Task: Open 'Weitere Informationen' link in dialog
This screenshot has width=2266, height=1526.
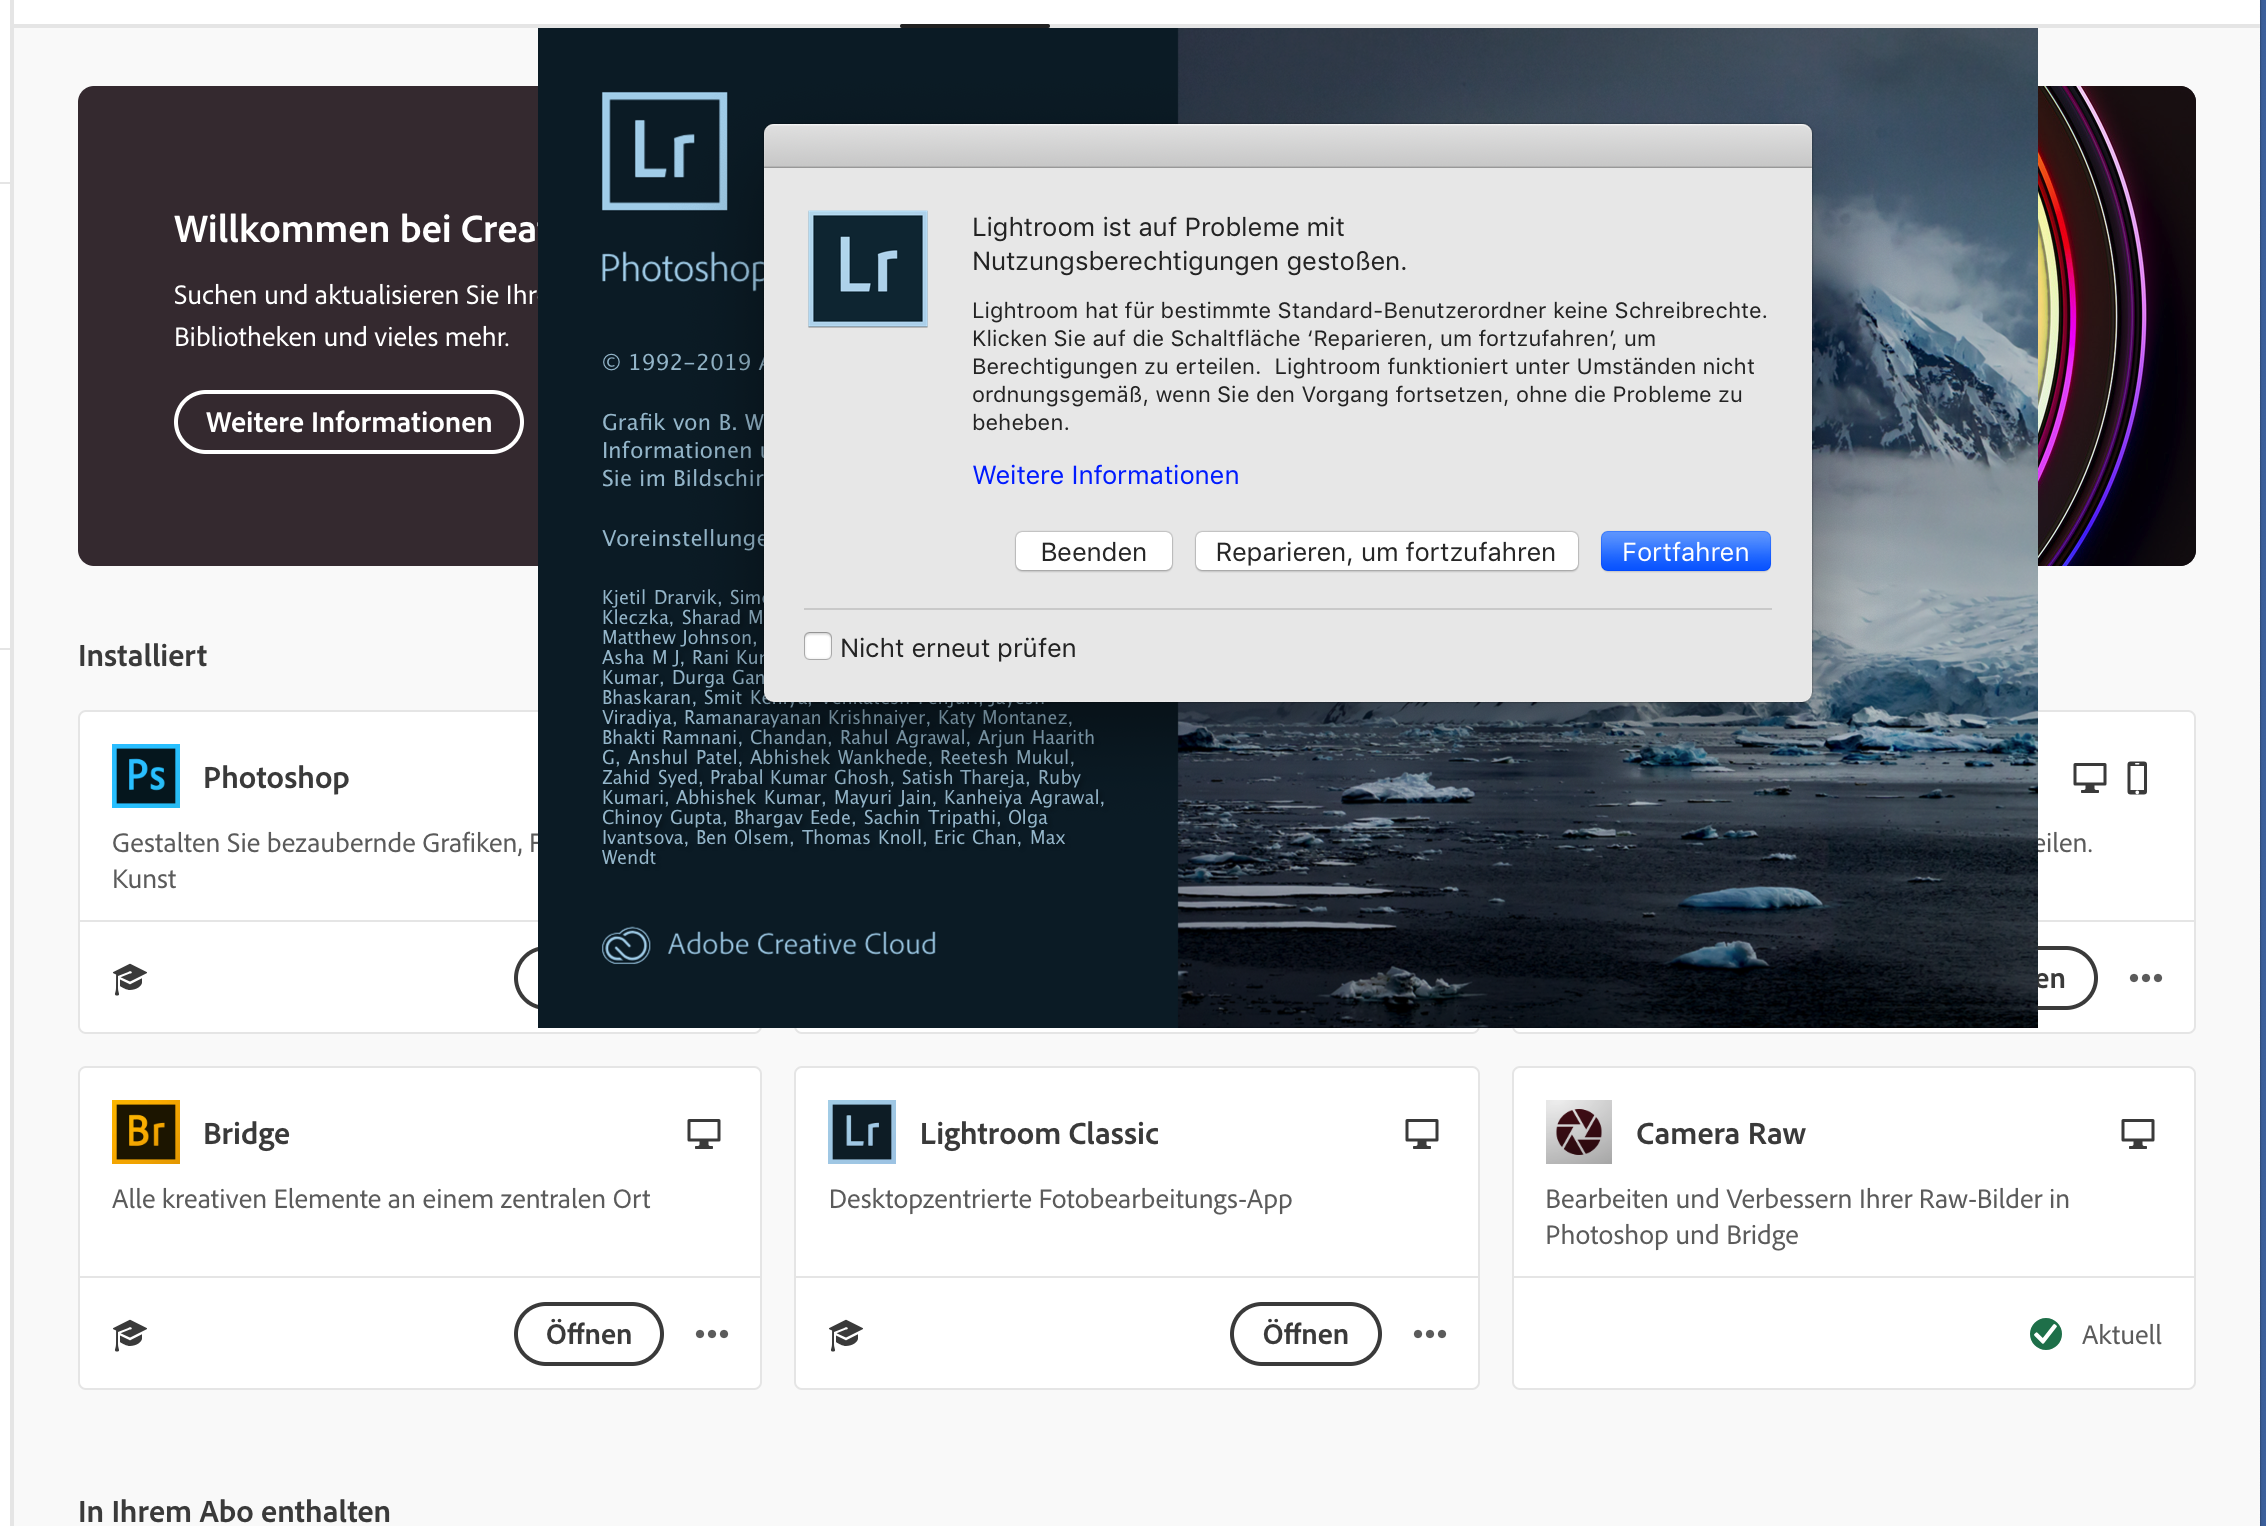Action: [1105, 475]
